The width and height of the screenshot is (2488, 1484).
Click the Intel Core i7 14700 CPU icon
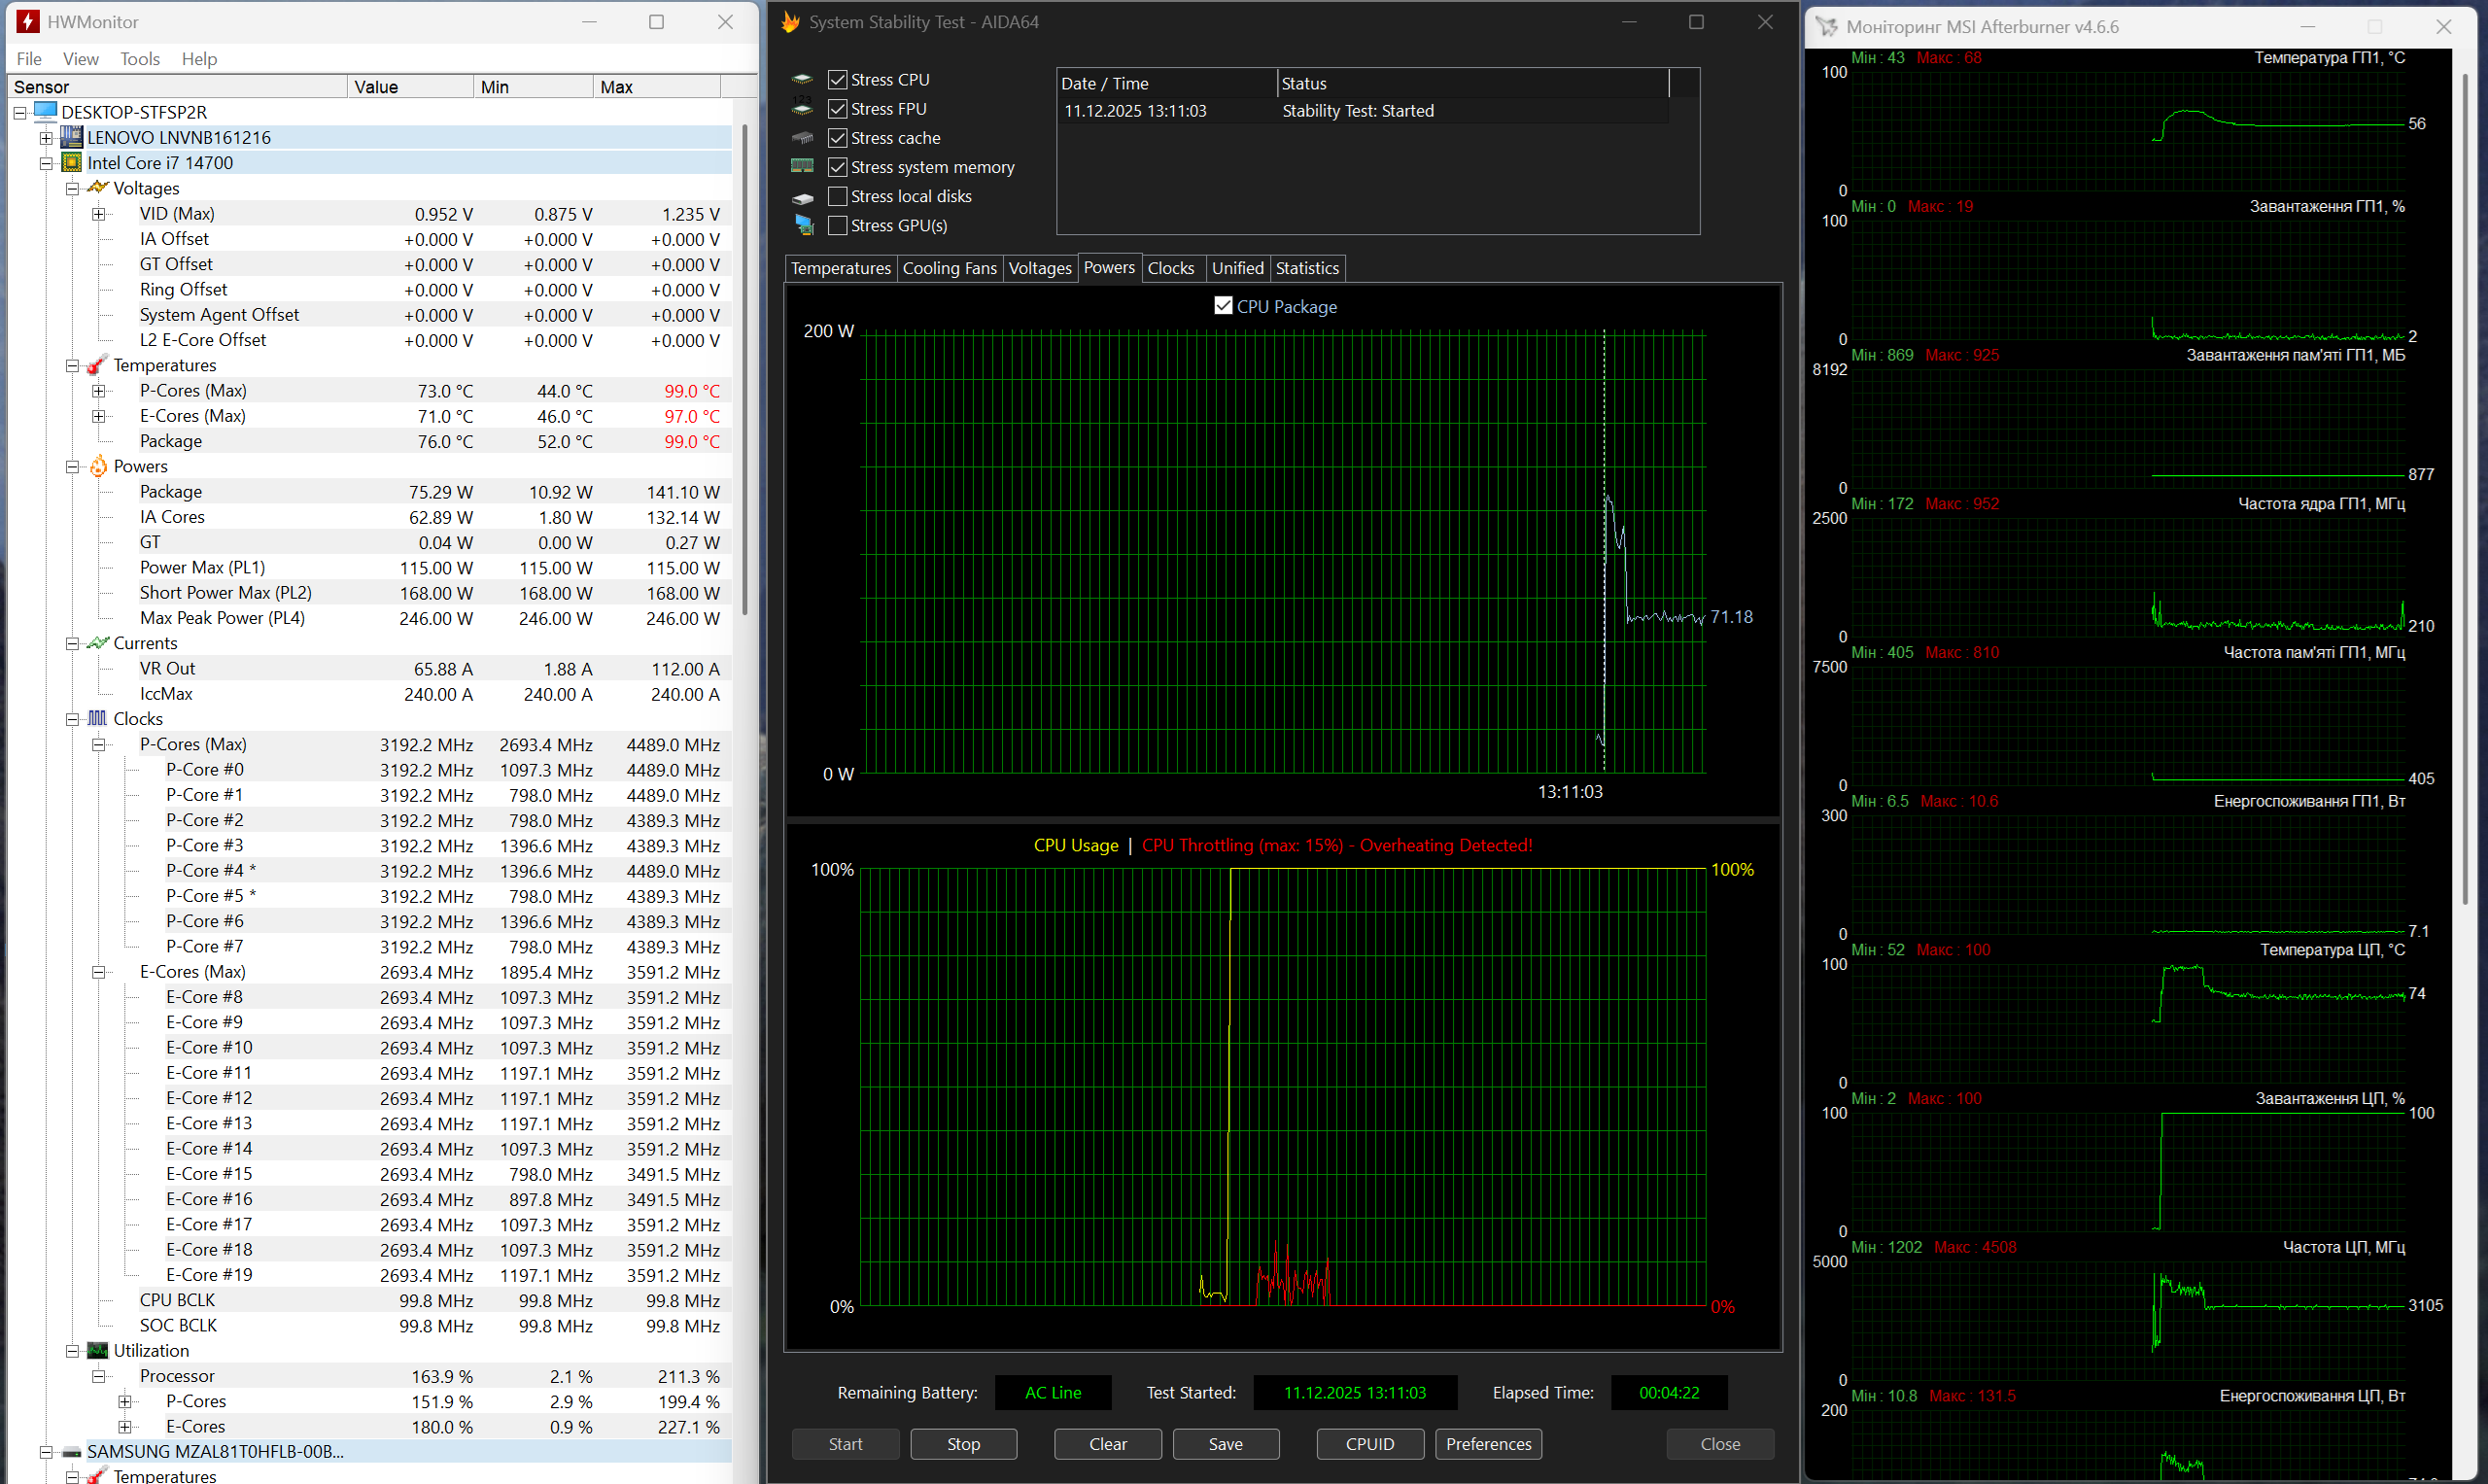[x=72, y=163]
